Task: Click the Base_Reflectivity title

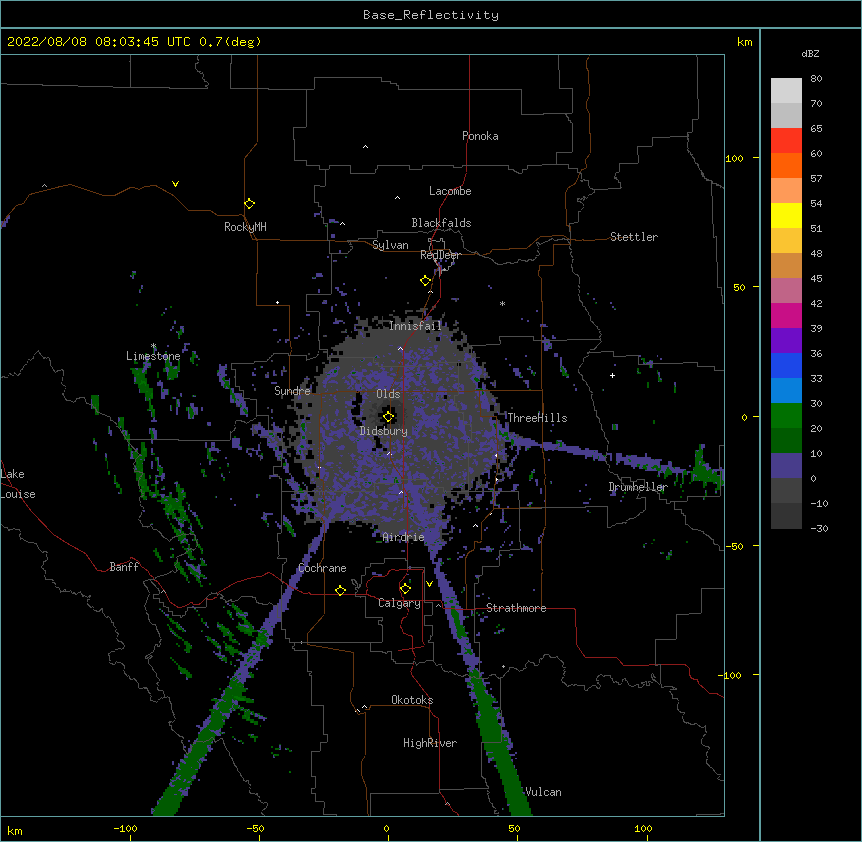Action: 431,15
